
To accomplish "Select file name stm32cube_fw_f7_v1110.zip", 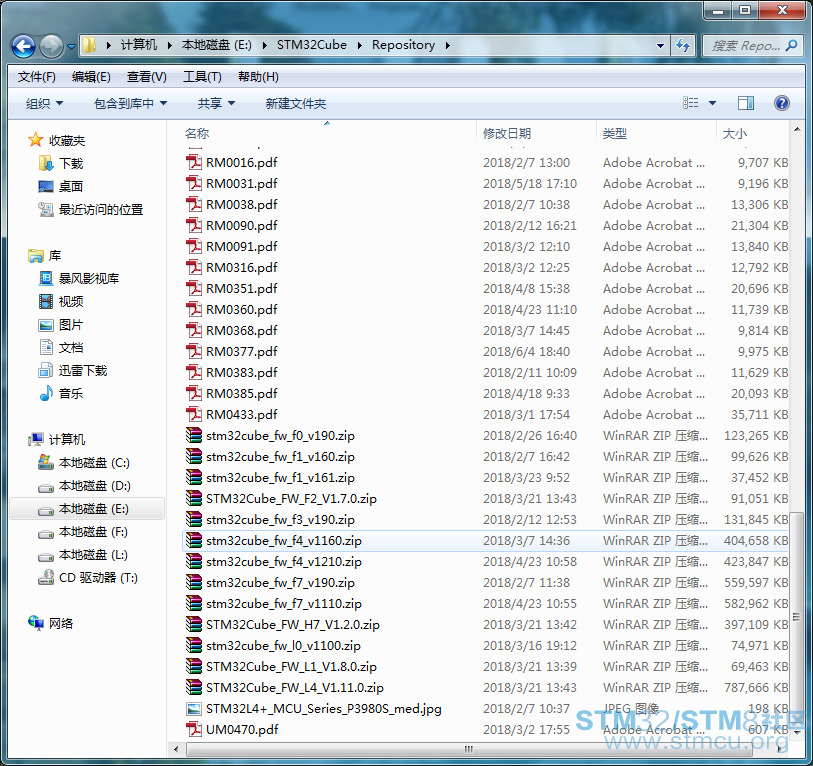I will tap(284, 604).
